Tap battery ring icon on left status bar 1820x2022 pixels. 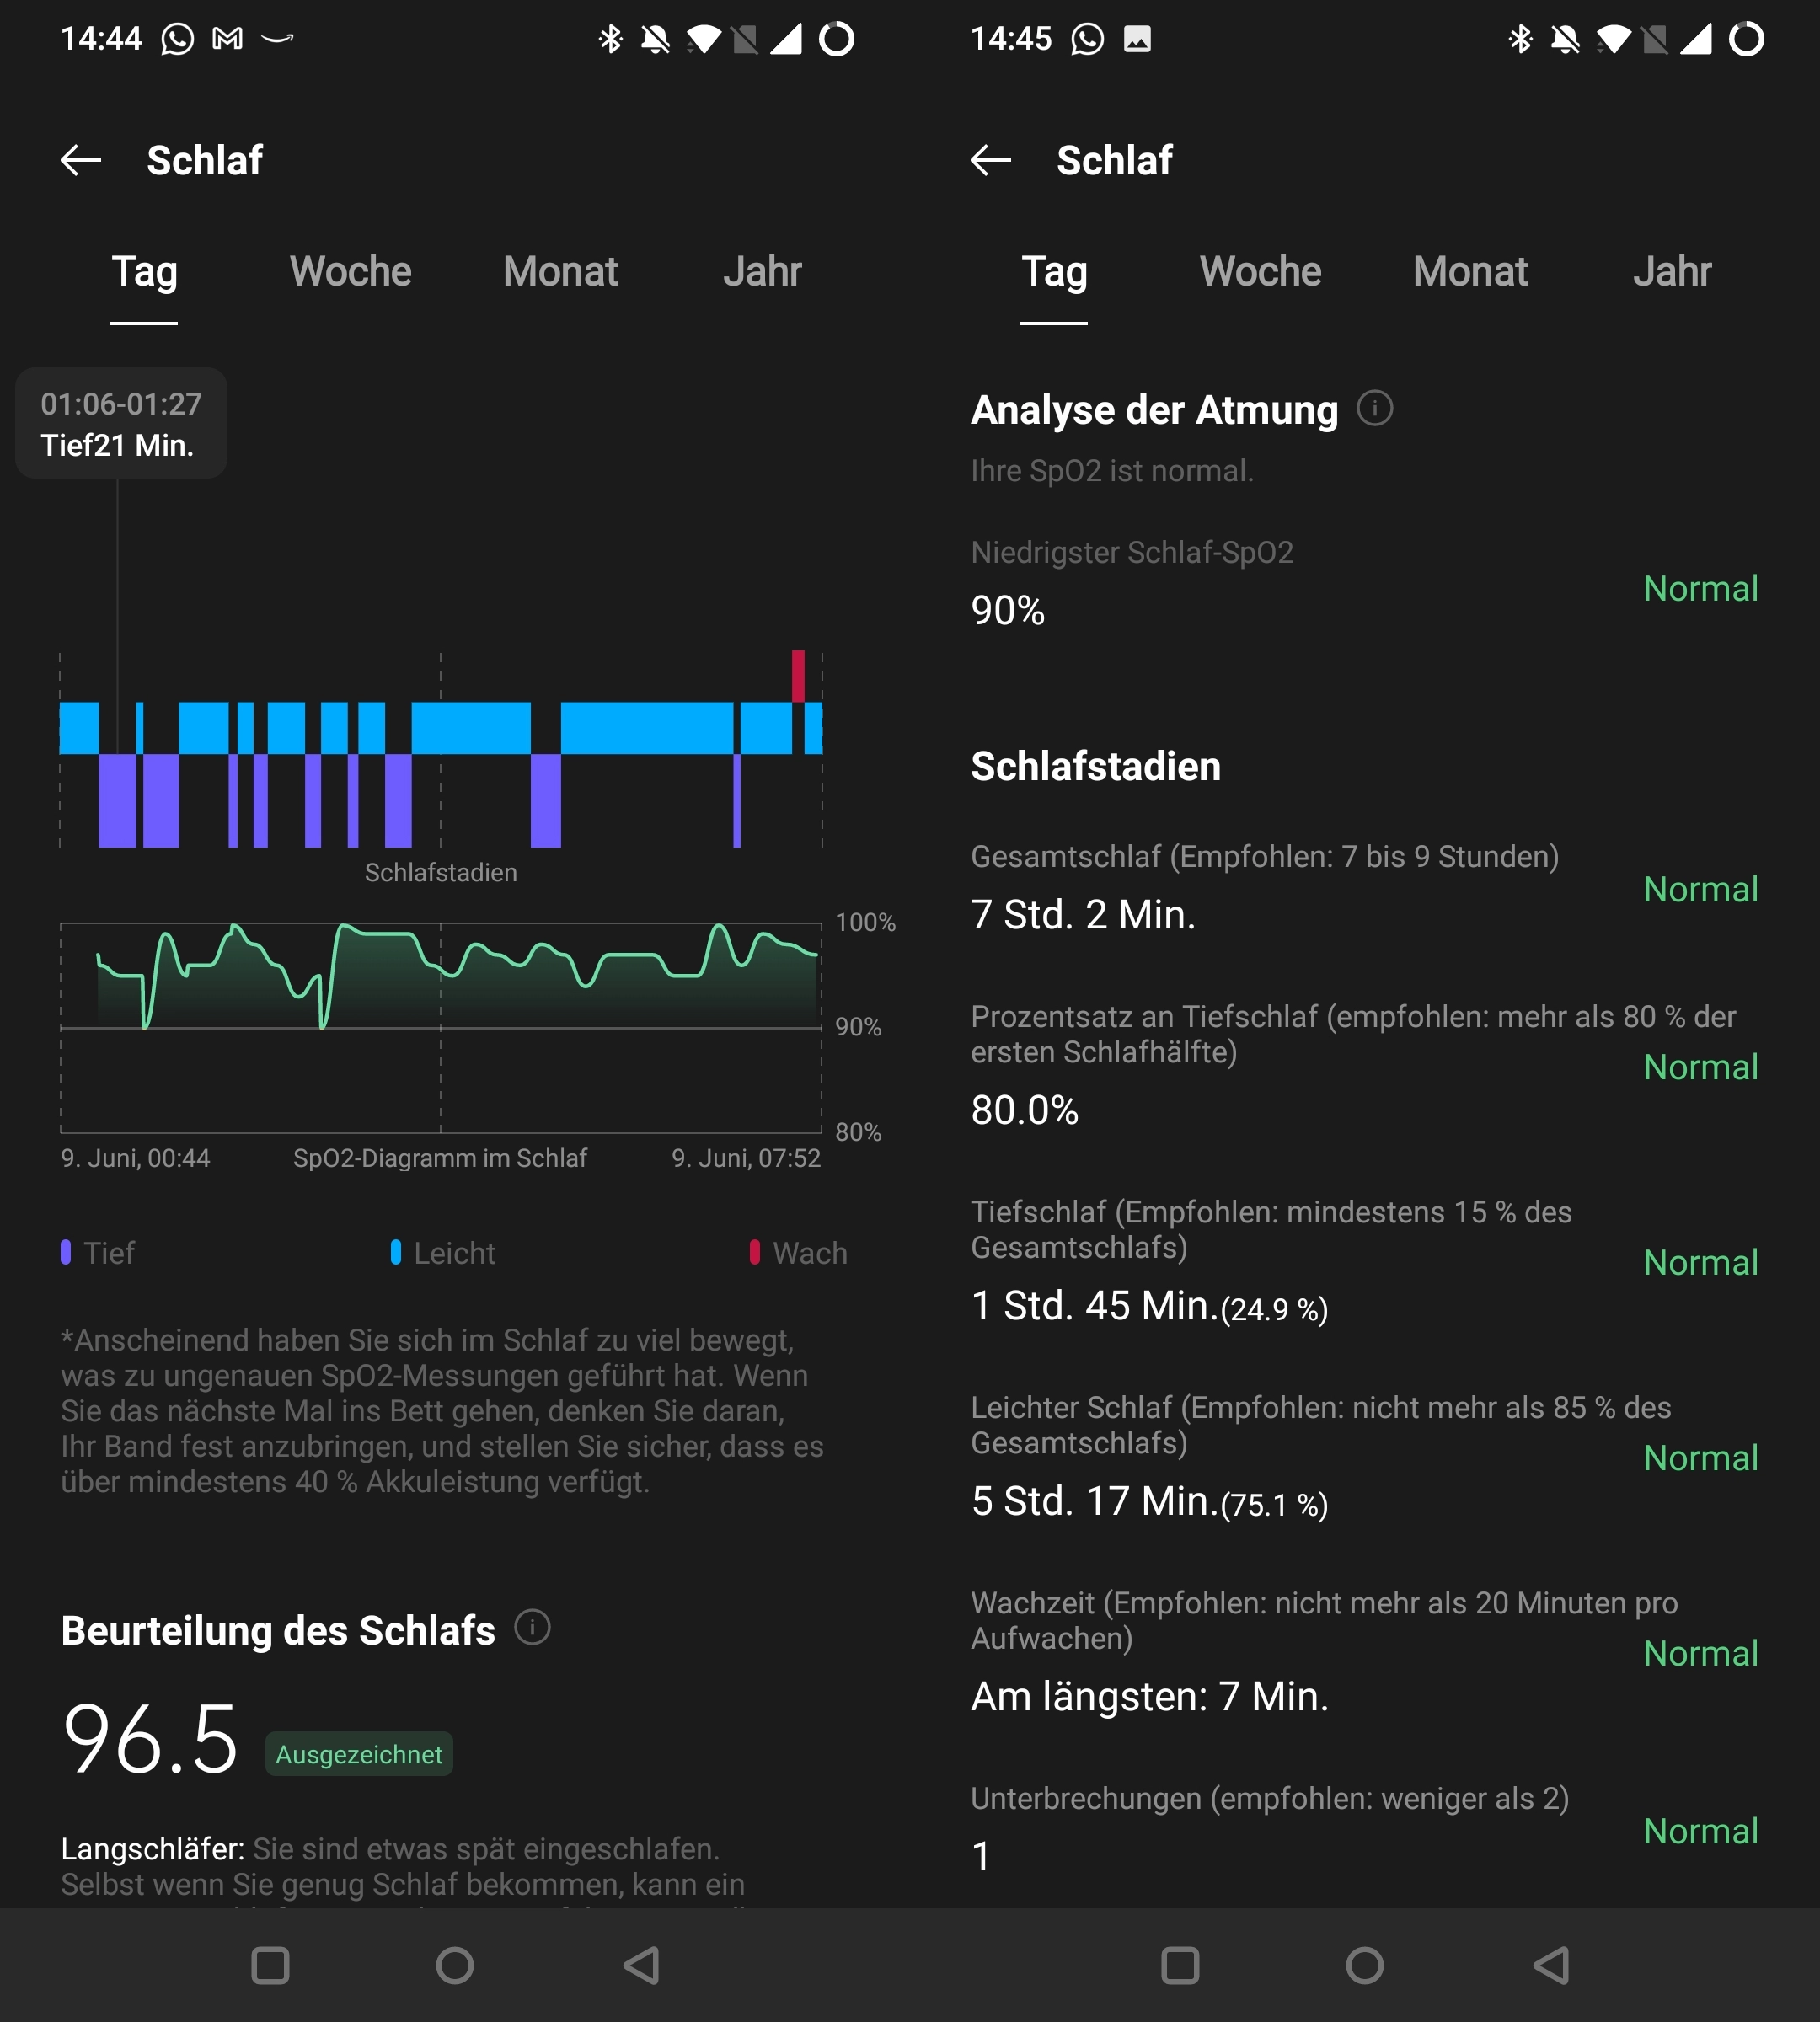pyautogui.click(x=837, y=39)
